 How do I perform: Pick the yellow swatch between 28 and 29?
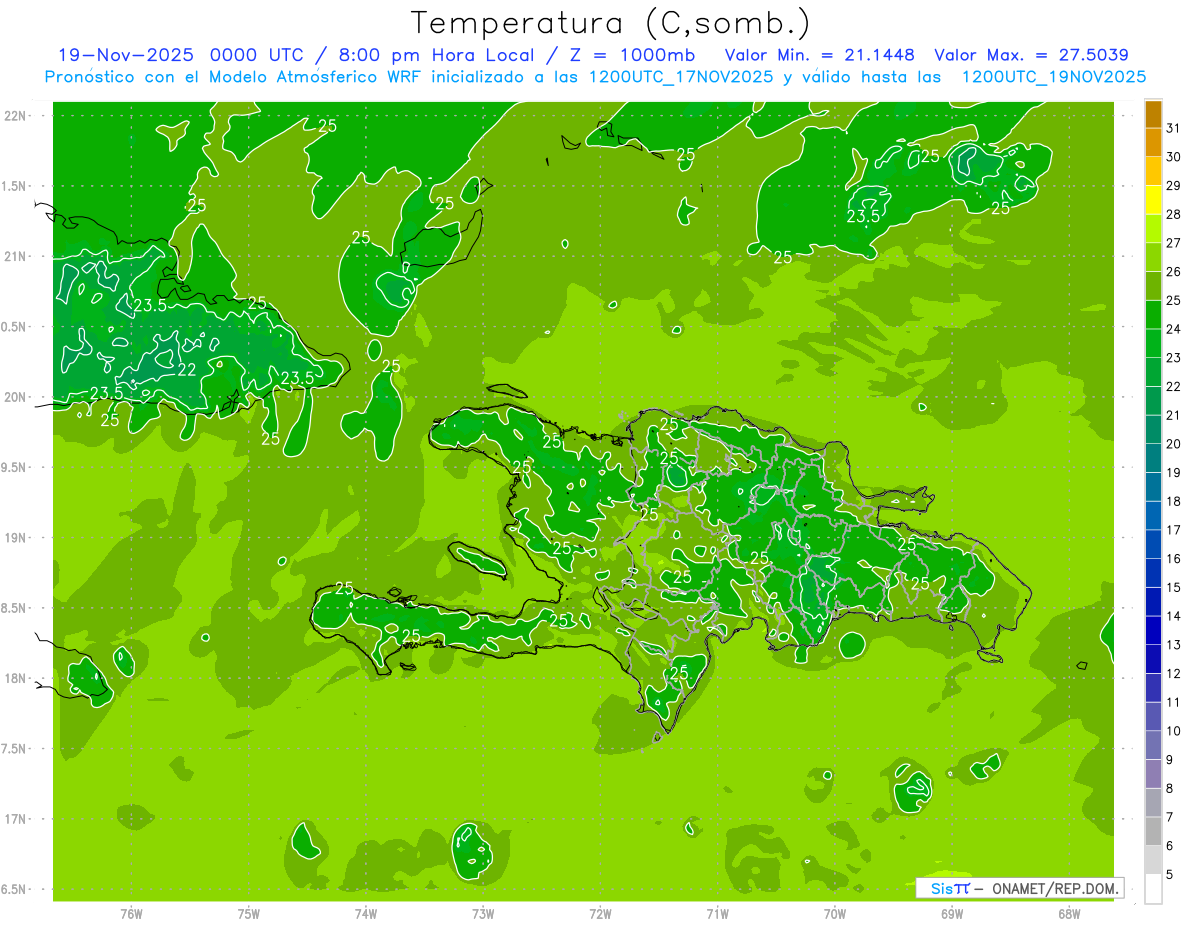tap(1153, 200)
